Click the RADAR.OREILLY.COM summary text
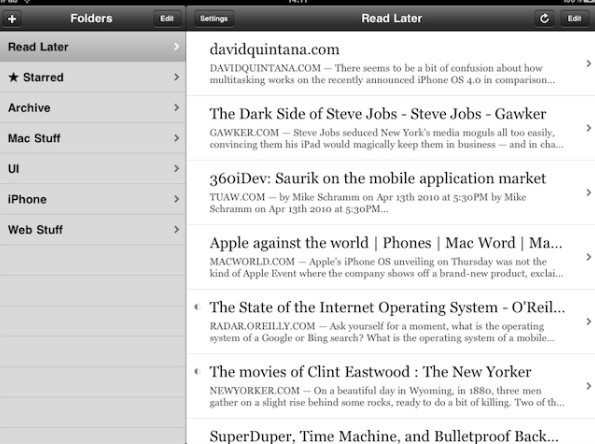Image resolution: width=595 pixels, height=444 pixels. [382, 332]
